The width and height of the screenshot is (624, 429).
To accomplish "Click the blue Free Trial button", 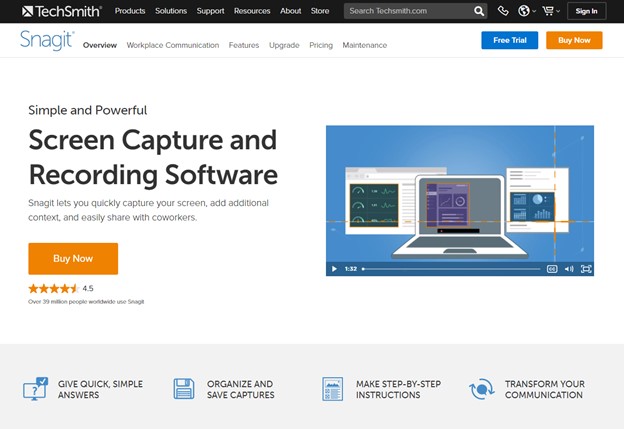I will [509, 40].
